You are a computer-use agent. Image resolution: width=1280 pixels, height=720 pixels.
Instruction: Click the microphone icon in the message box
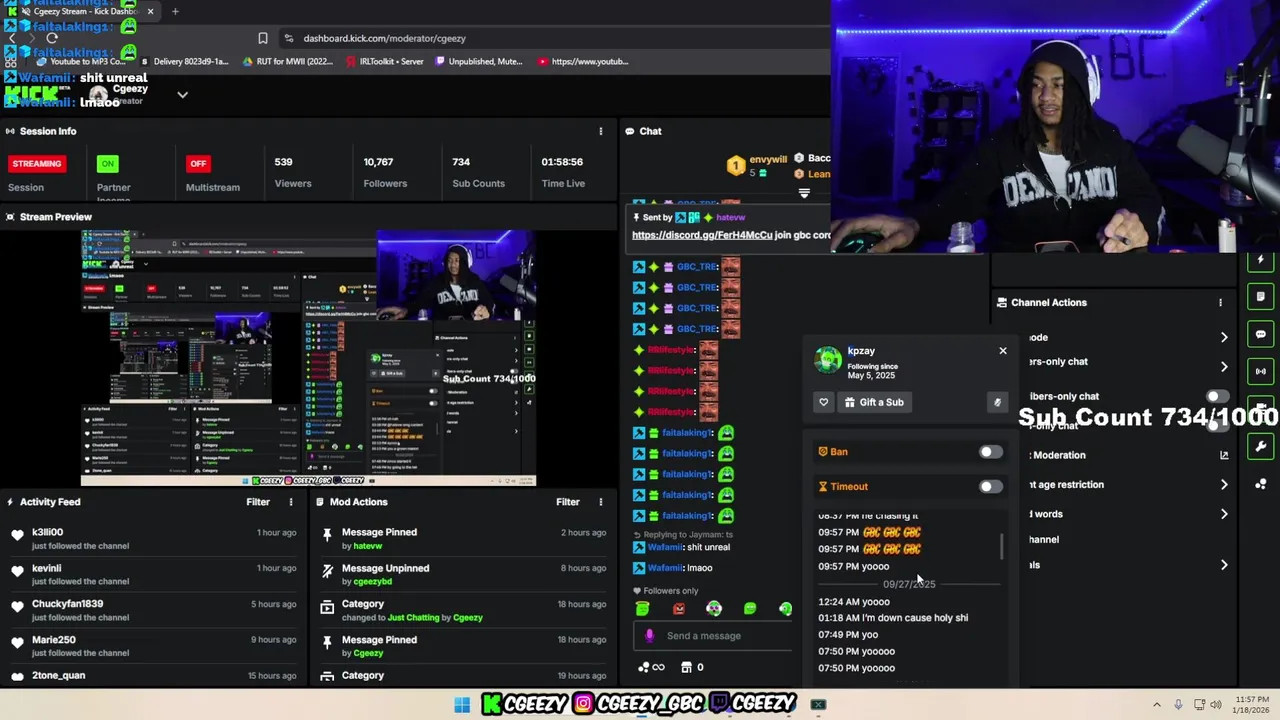pos(649,636)
